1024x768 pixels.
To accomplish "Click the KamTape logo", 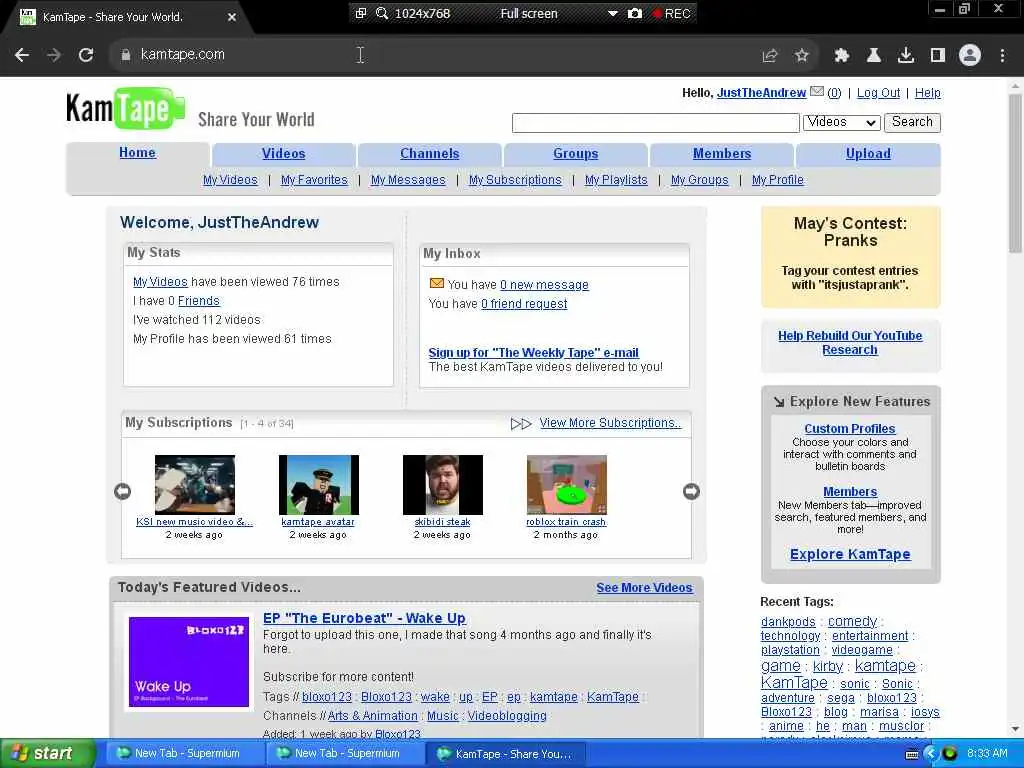I will tap(125, 108).
